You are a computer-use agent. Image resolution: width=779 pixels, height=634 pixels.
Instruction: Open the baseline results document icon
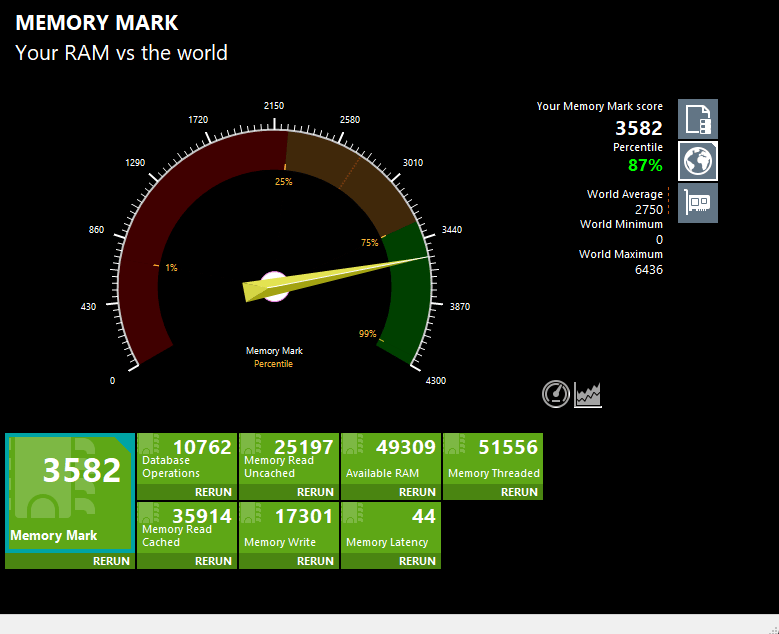click(x=698, y=119)
